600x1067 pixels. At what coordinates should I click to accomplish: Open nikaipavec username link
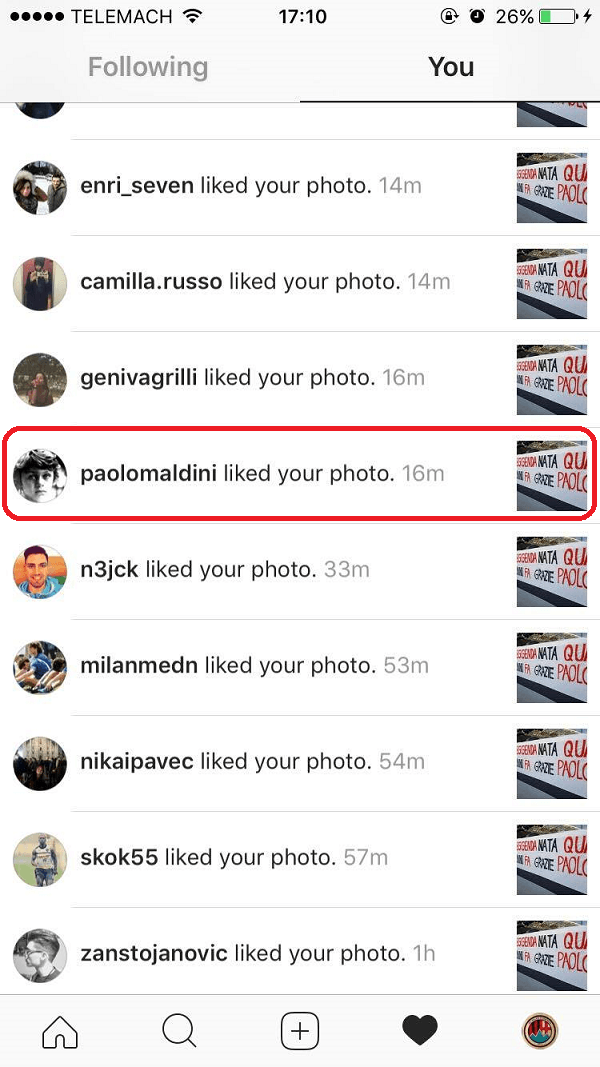coord(137,761)
